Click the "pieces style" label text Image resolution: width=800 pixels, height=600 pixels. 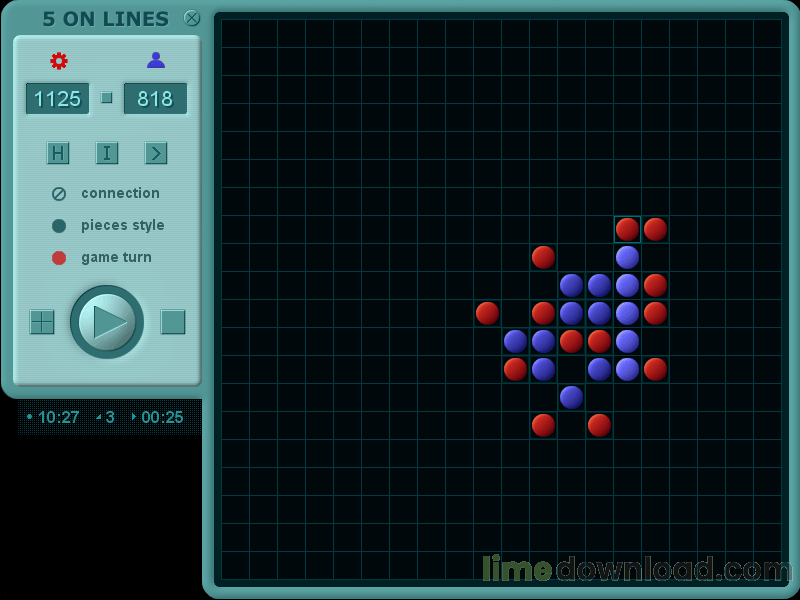pos(122,226)
